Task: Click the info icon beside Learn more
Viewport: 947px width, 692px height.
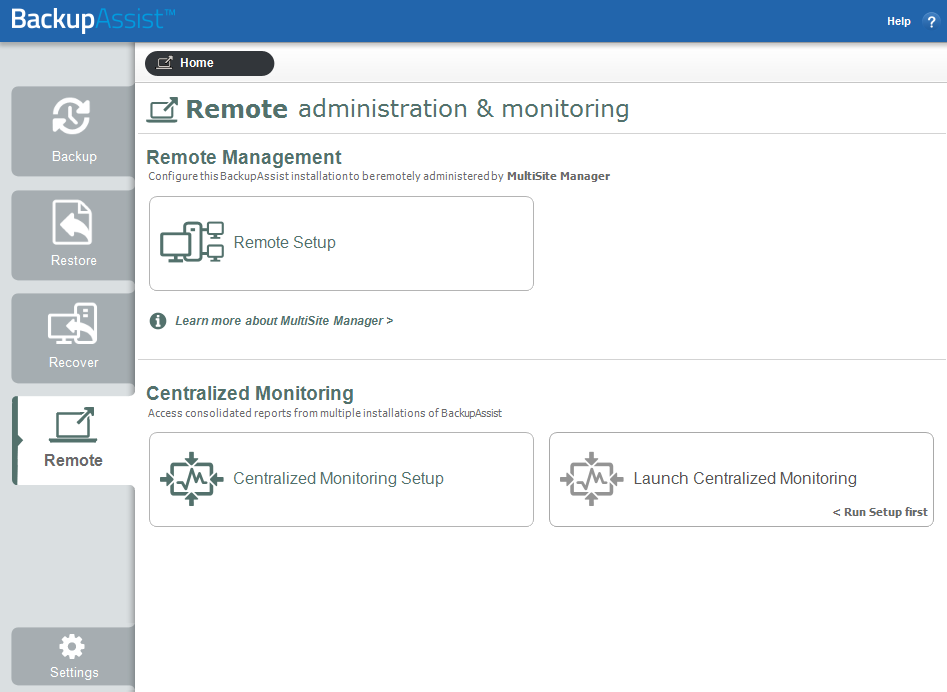Action: click(x=158, y=321)
